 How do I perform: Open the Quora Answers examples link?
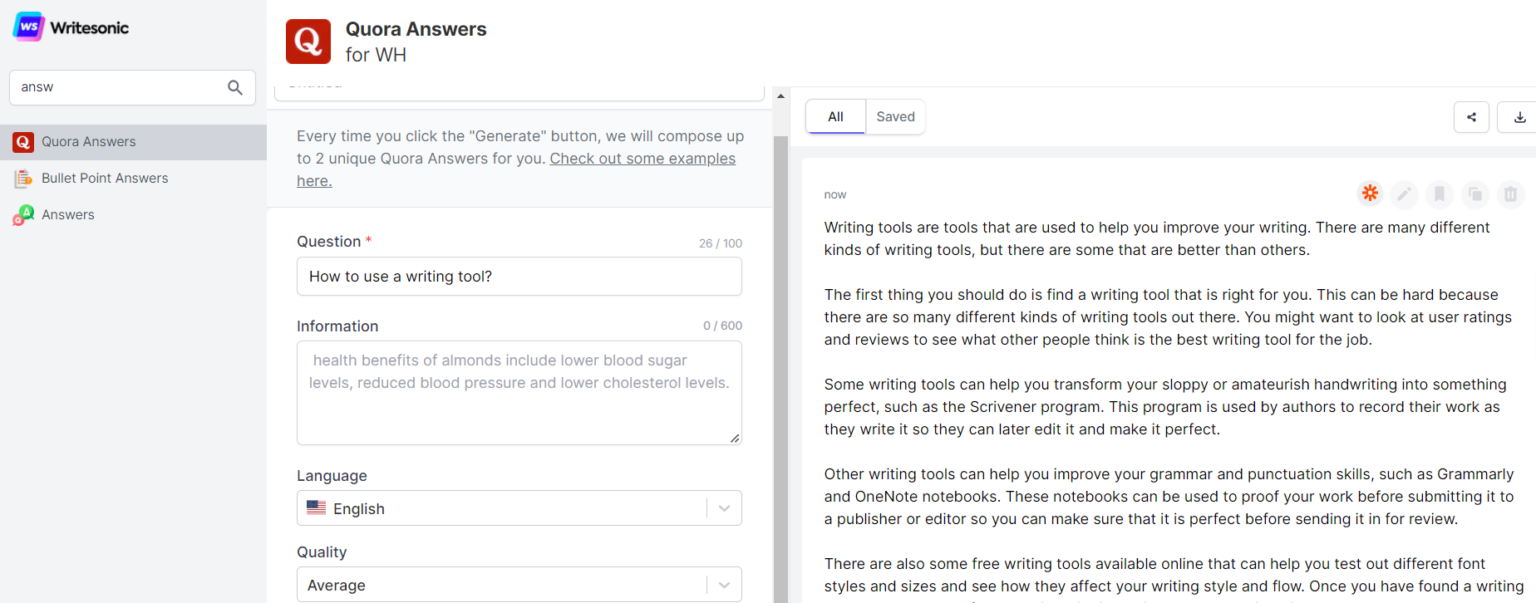click(x=642, y=158)
